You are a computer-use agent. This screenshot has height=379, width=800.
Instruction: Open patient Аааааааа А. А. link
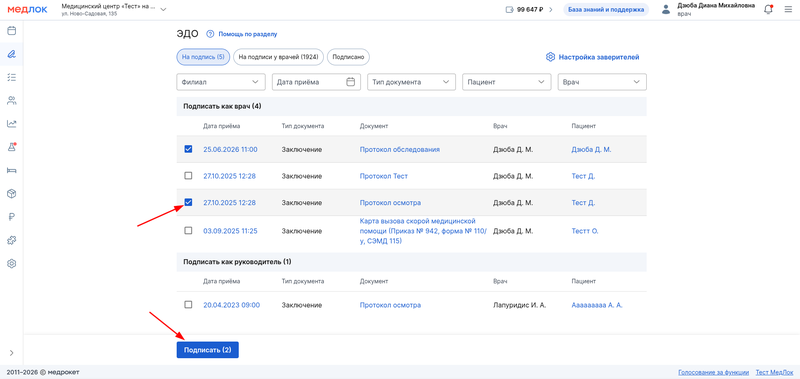point(597,305)
